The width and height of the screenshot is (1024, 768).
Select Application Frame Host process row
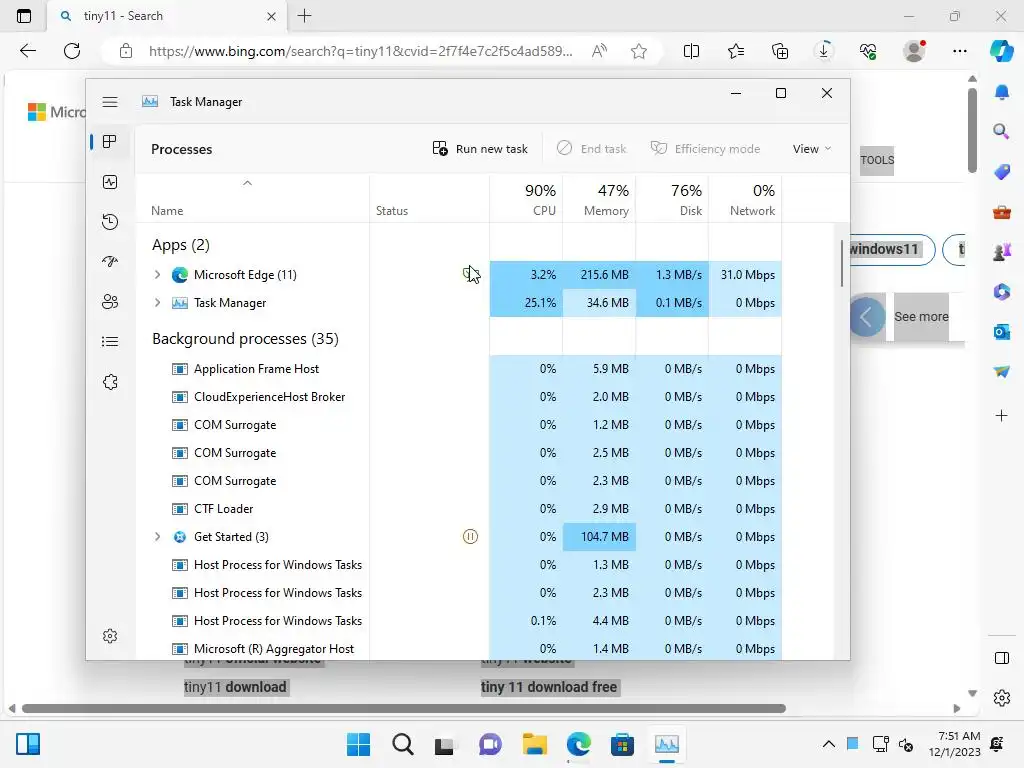pos(458,369)
